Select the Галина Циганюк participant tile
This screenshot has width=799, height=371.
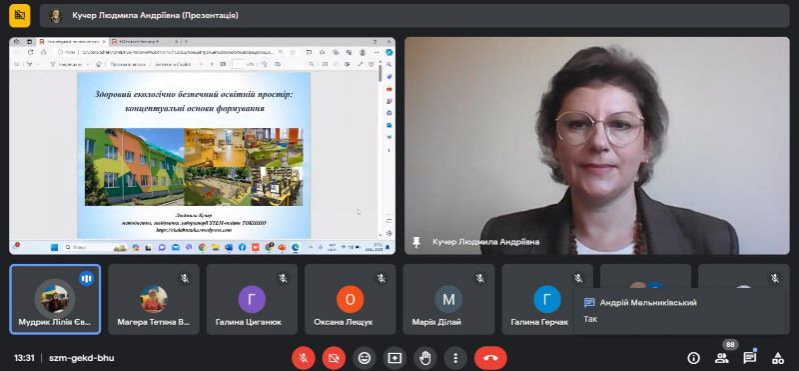[252, 299]
